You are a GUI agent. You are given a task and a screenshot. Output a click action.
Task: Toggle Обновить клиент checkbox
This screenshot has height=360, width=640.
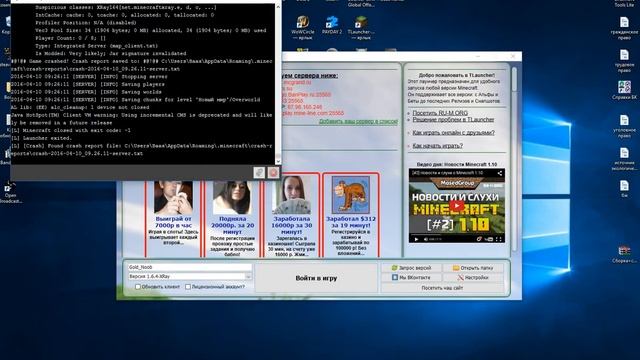[x=138, y=287]
